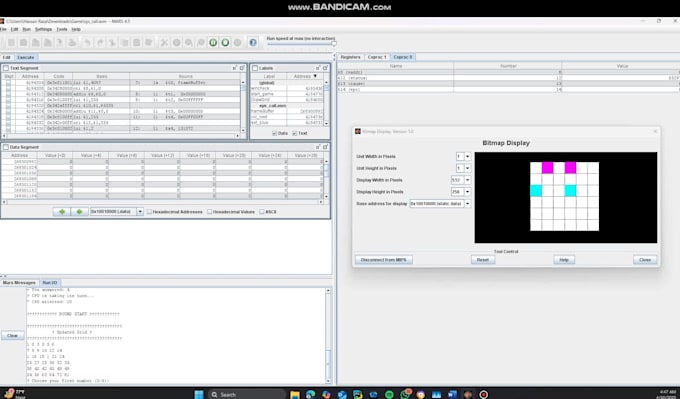Click Run I/O console vertical scrollbar down arrow
680x399 pixels.
[328, 381]
